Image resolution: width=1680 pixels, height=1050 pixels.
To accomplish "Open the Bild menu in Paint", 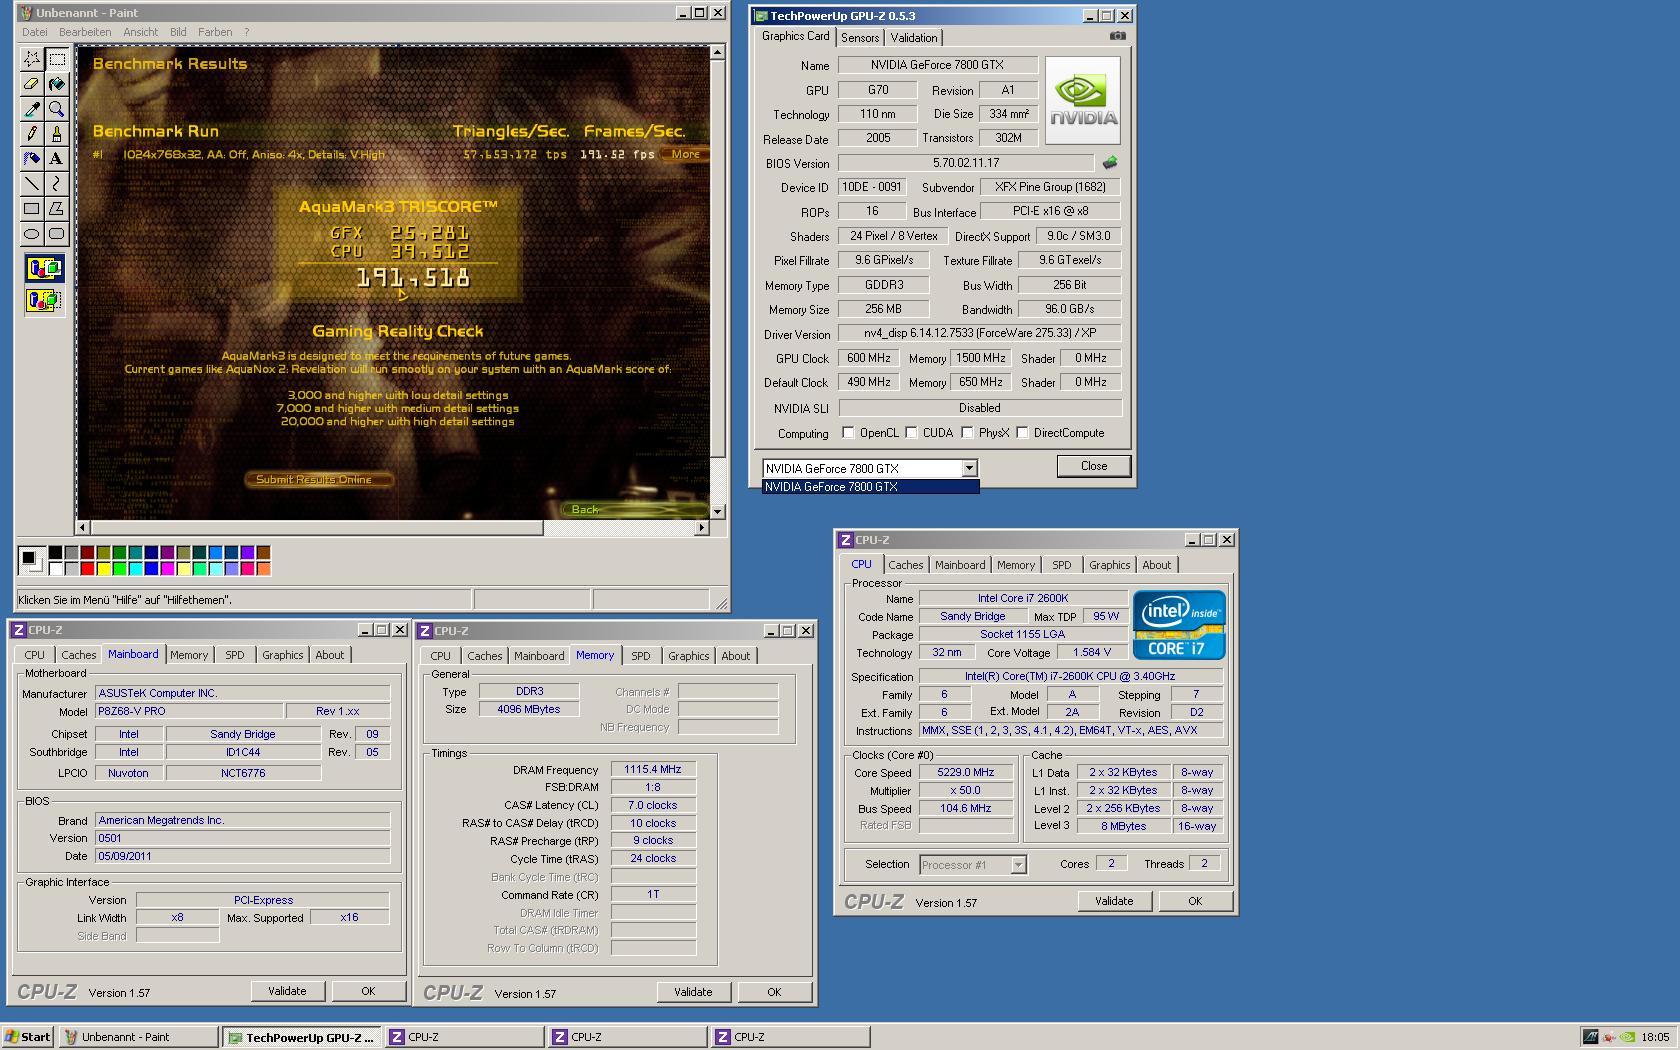I will pos(178,32).
